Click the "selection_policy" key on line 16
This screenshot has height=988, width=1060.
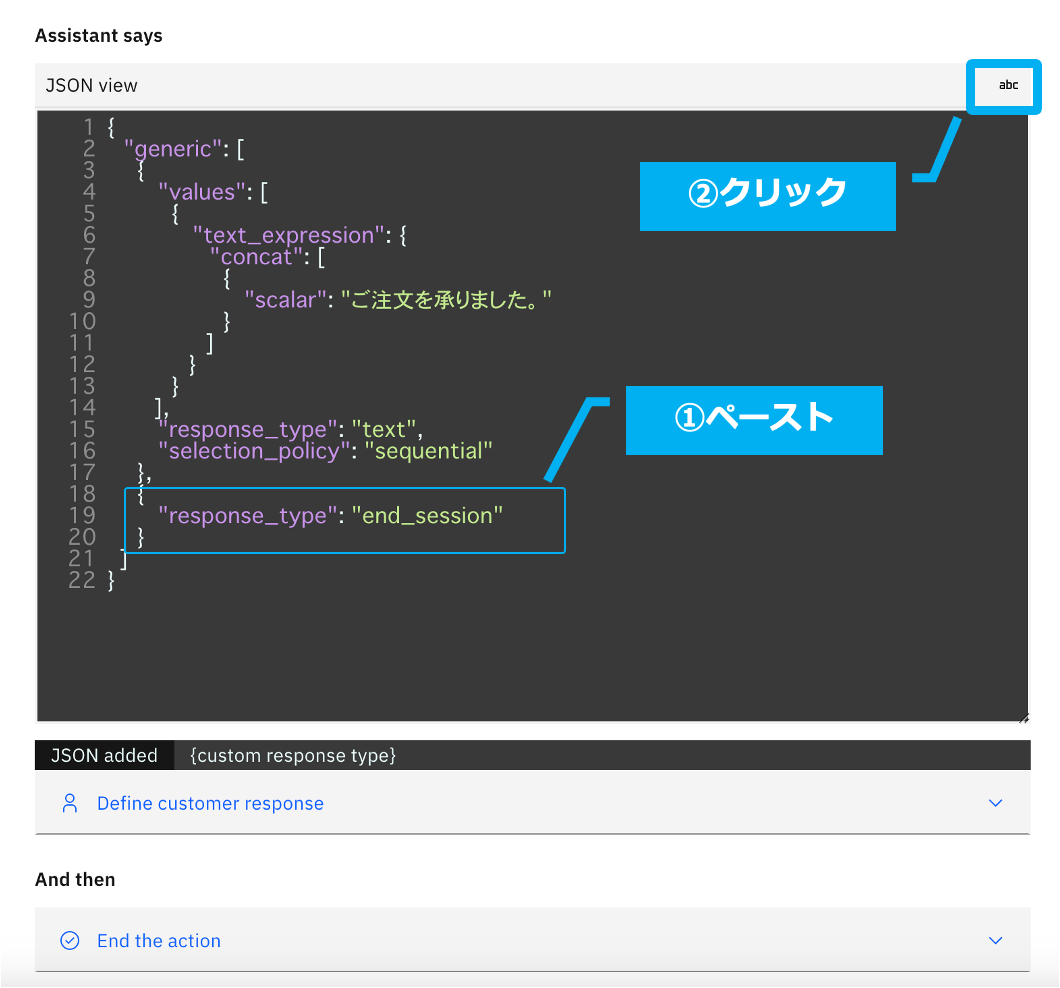click(x=254, y=451)
